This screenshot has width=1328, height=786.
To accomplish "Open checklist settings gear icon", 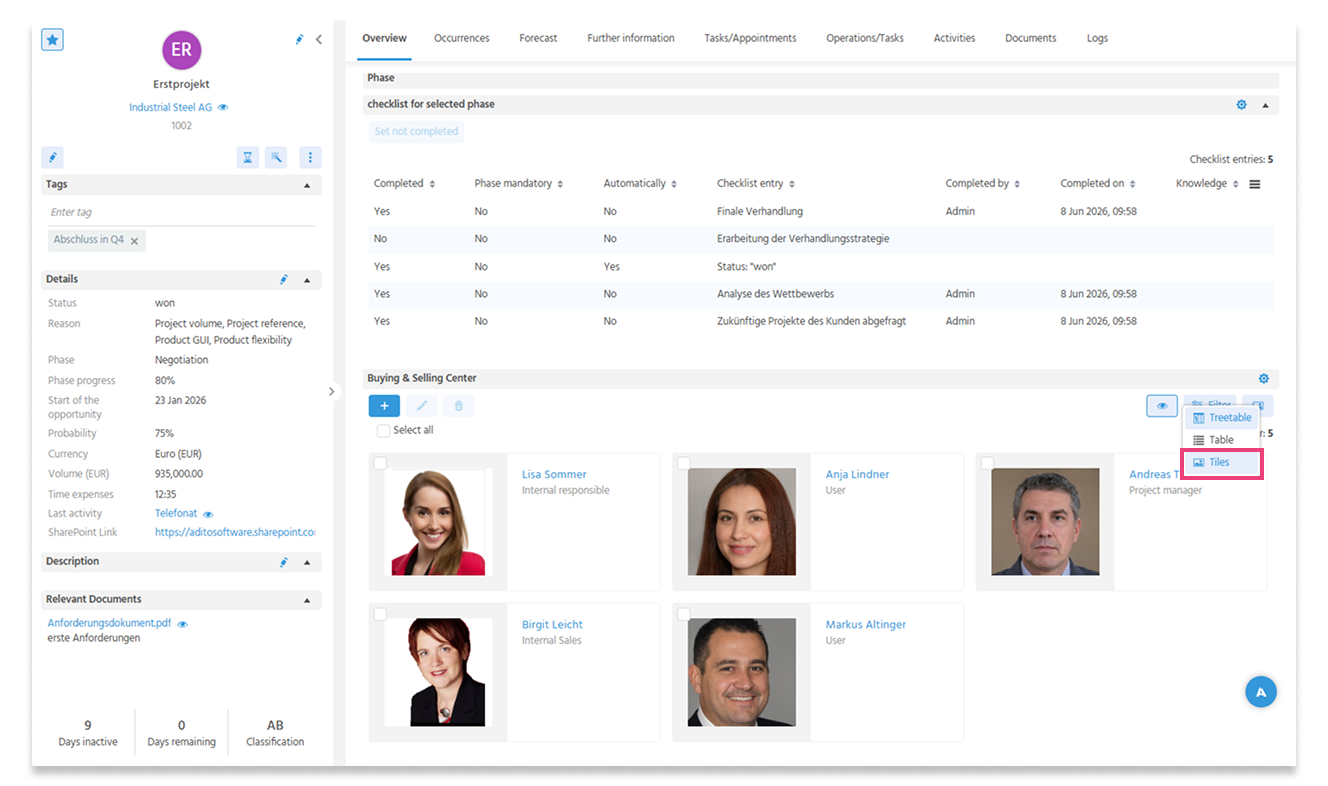I will tap(1242, 104).
